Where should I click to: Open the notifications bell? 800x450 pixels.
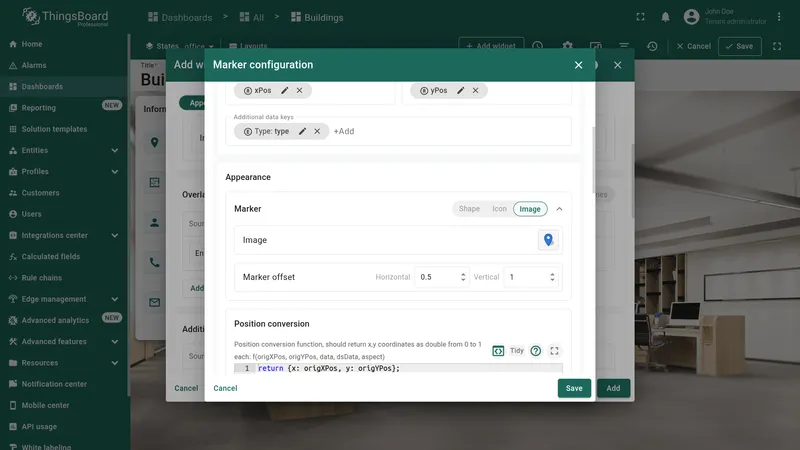(665, 17)
